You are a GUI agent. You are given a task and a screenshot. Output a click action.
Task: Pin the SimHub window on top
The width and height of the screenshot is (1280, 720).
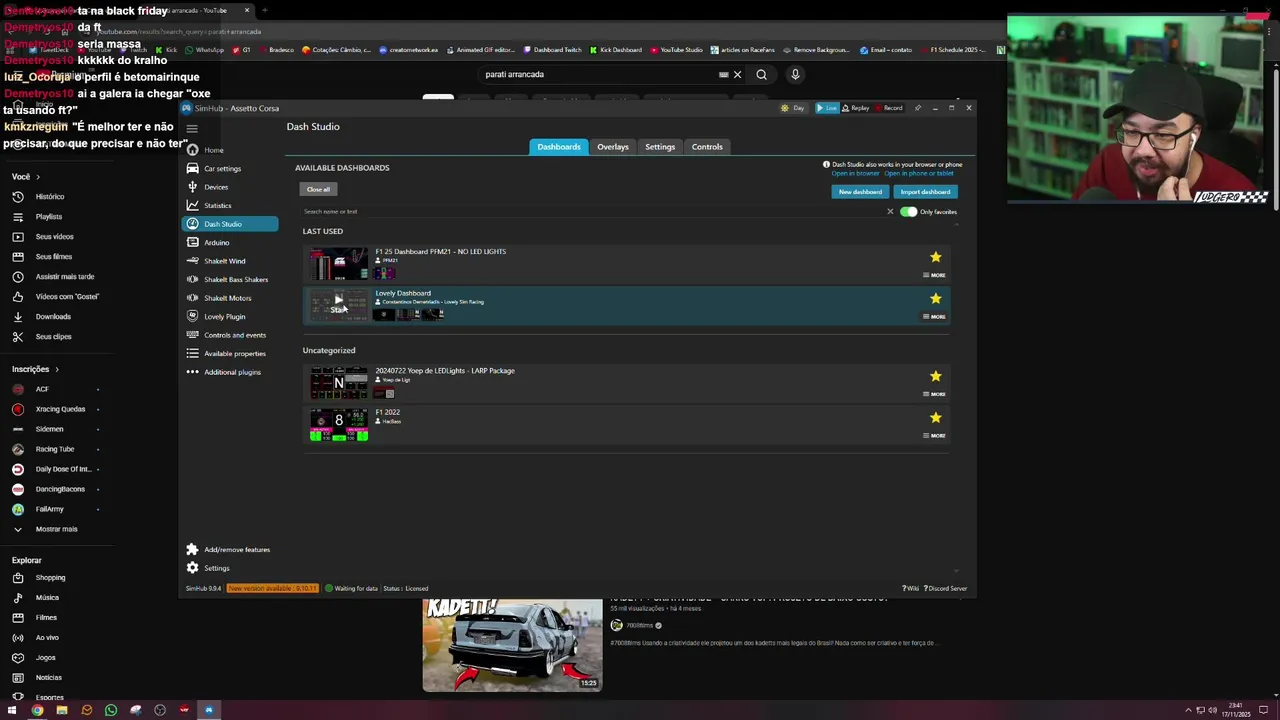coord(917,108)
